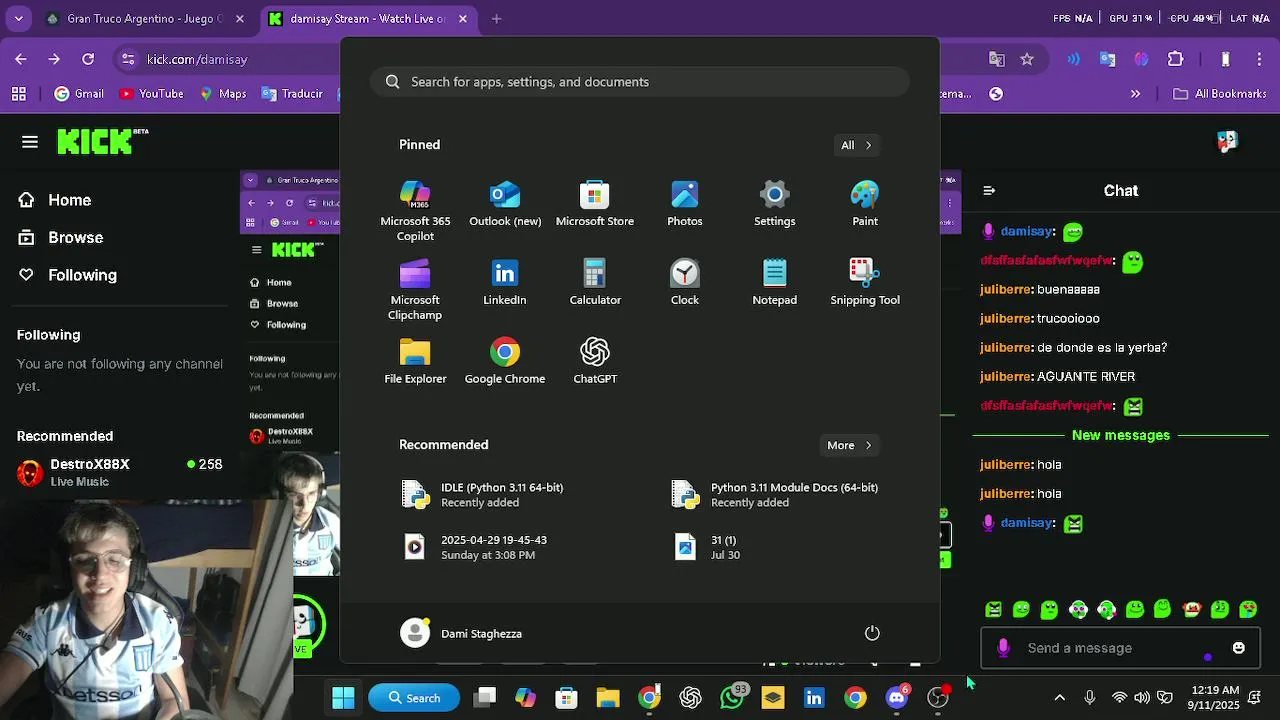The height and width of the screenshot is (720, 1280).
Task: Open the pinned LinkedIn app in Start
Action: [x=505, y=283]
